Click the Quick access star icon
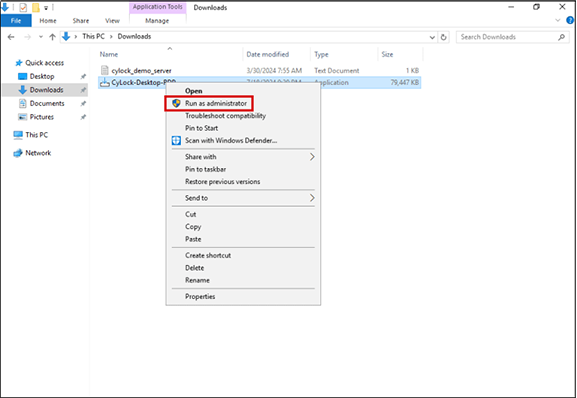 pyautogui.click(x=19, y=63)
